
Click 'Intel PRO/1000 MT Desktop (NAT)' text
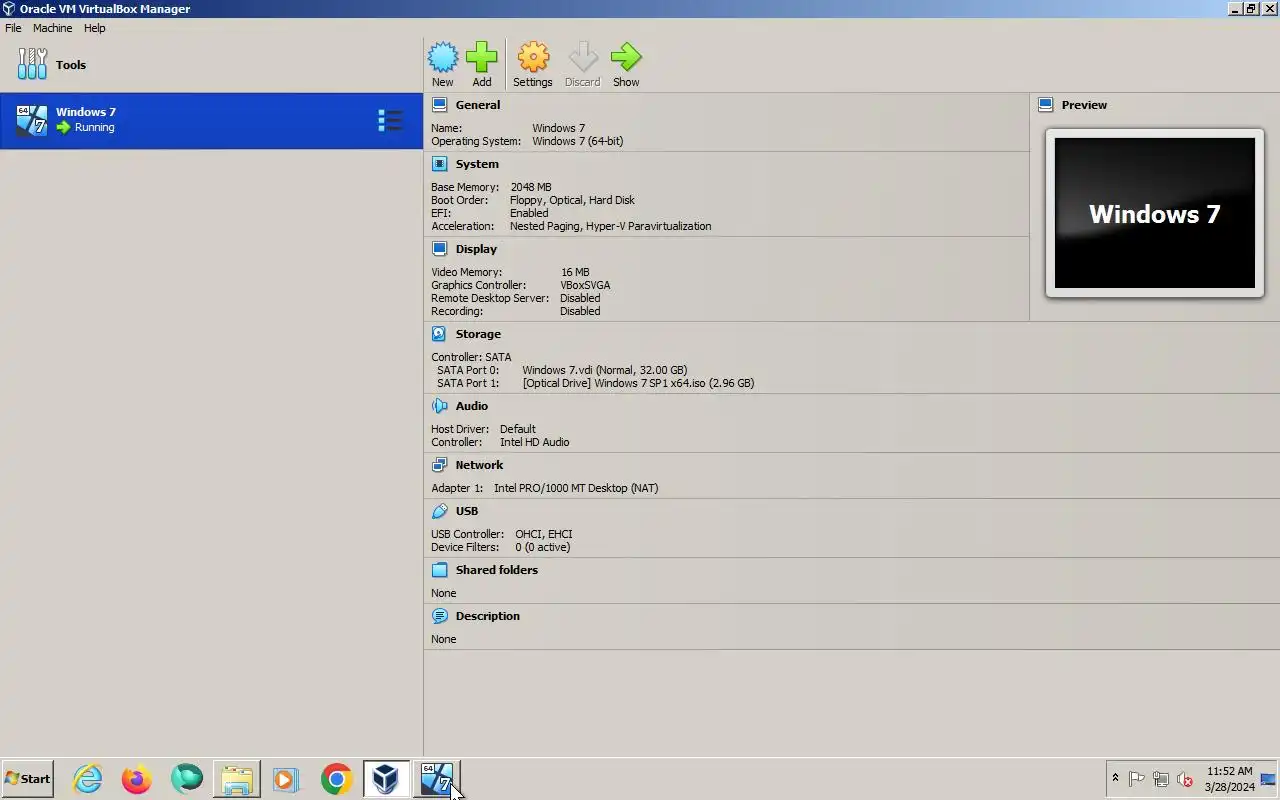(576, 488)
